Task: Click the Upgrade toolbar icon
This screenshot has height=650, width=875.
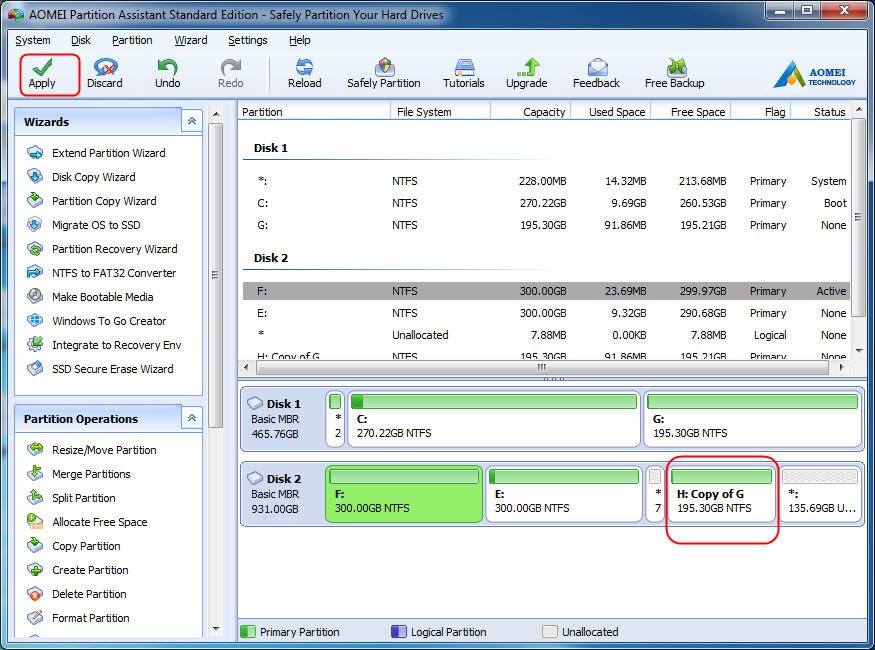Action: [x=526, y=73]
